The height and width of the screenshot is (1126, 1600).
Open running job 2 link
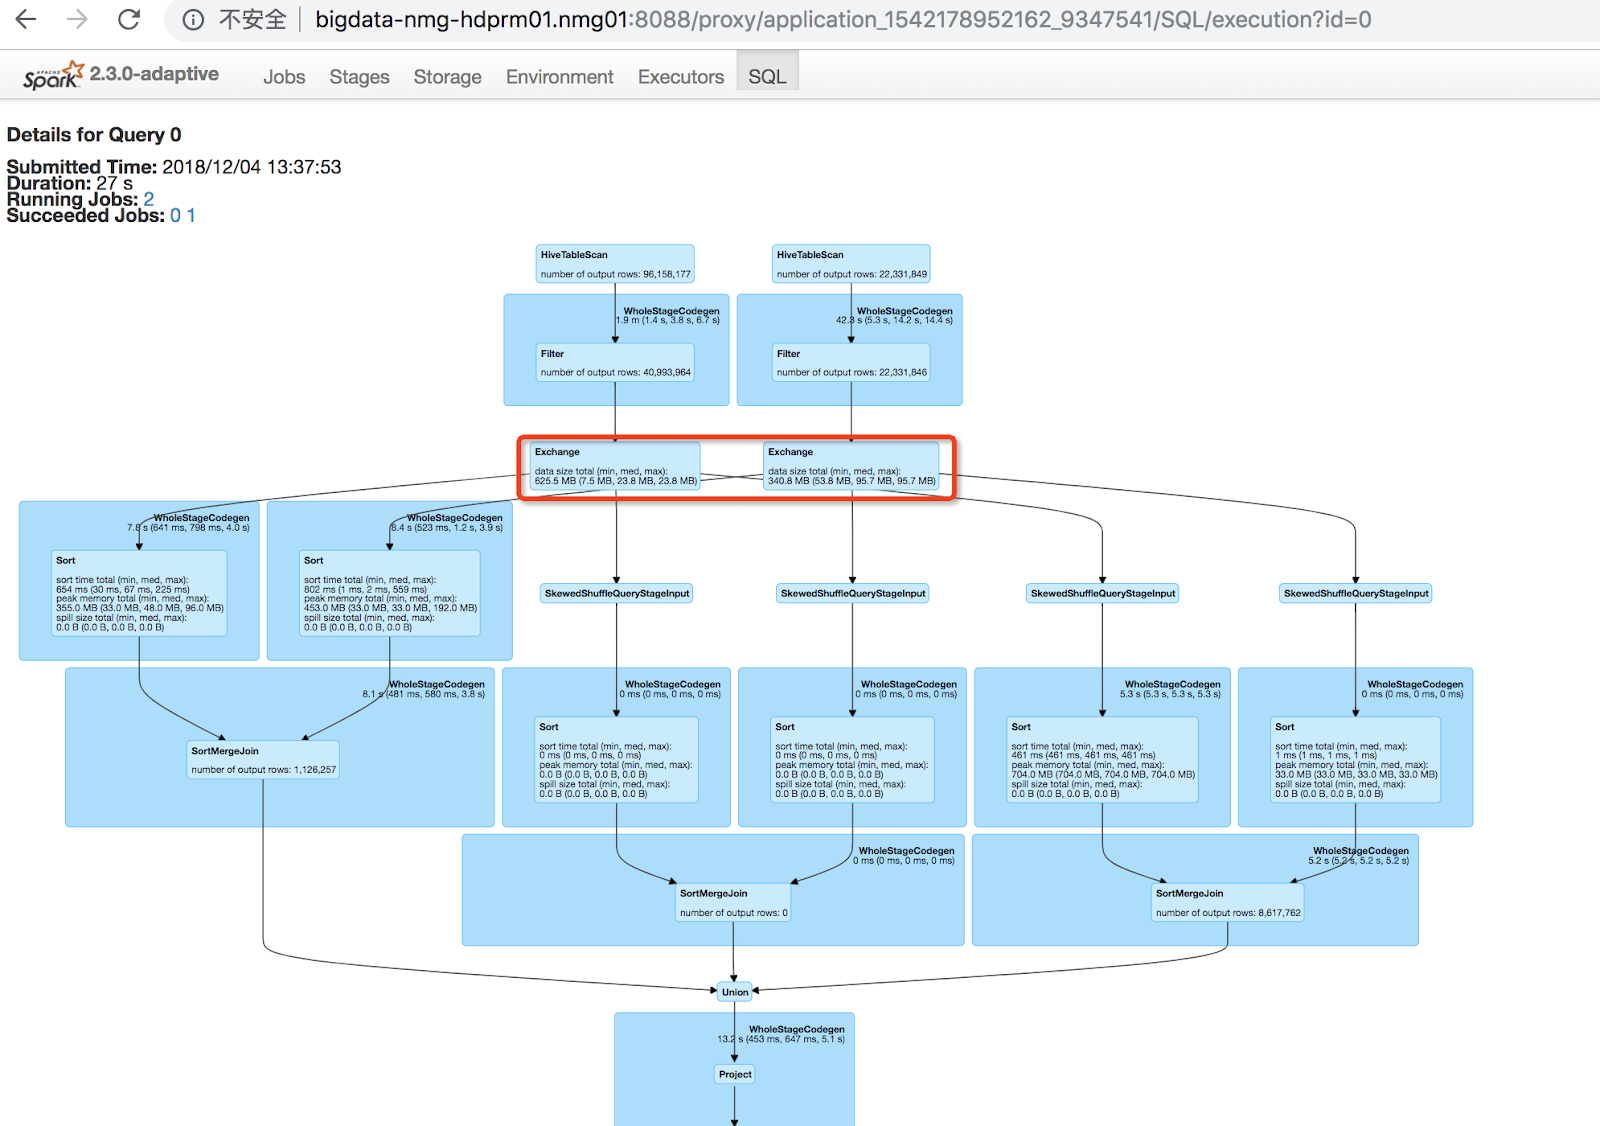click(x=149, y=199)
